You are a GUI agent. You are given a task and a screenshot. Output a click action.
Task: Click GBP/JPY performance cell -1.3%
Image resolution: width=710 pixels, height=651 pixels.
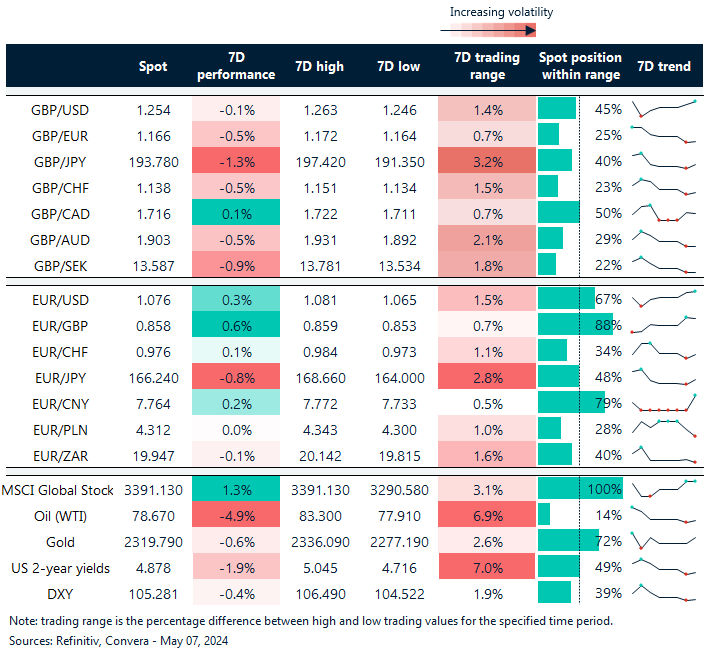point(236,160)
